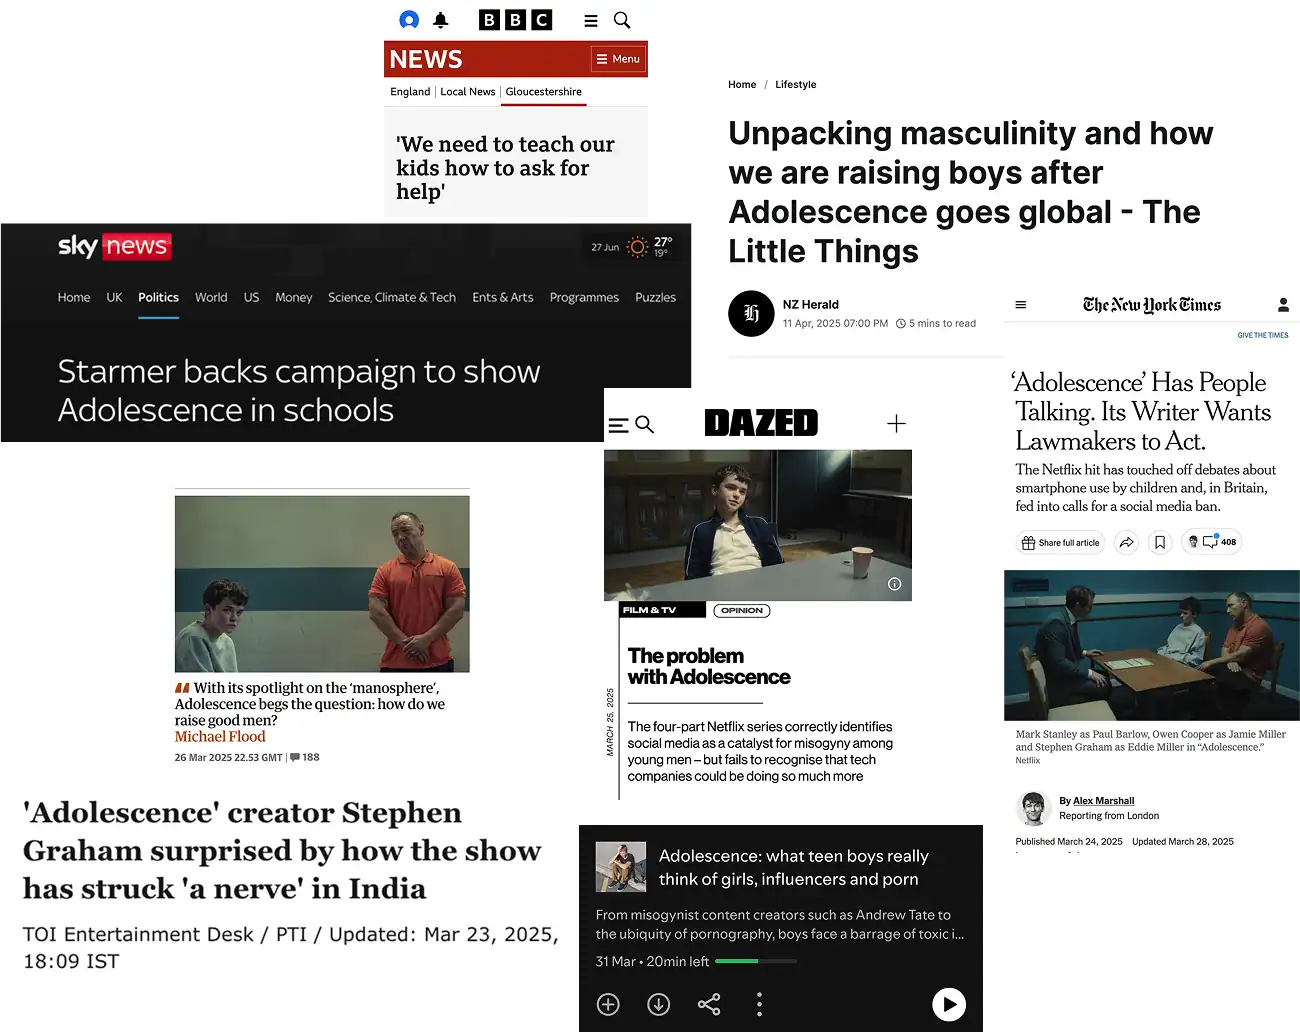Open New York Times account icon

pyautogui.click(x=1283, y=305)
